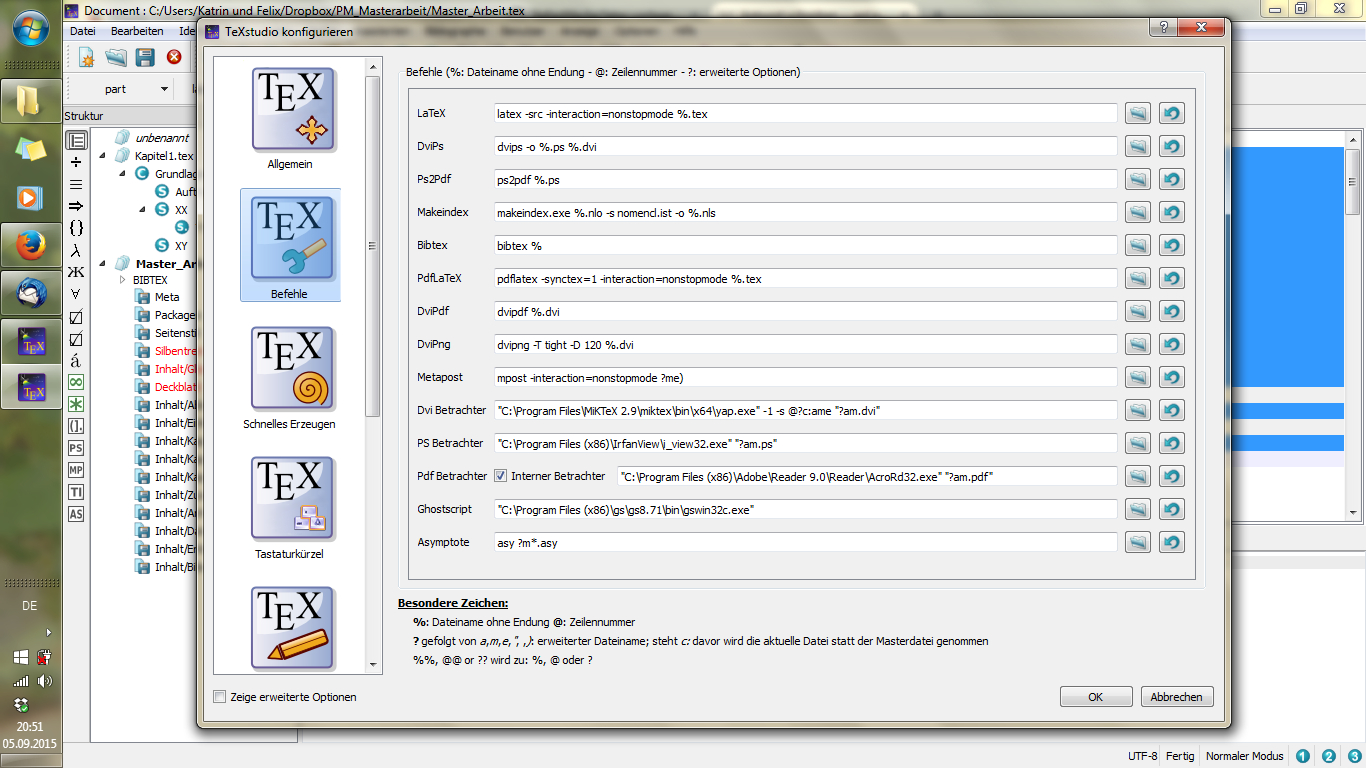Click bookmark 1 icon in status bar
Viewport: 1366px width, 768px height.
tap(1301, 756)
